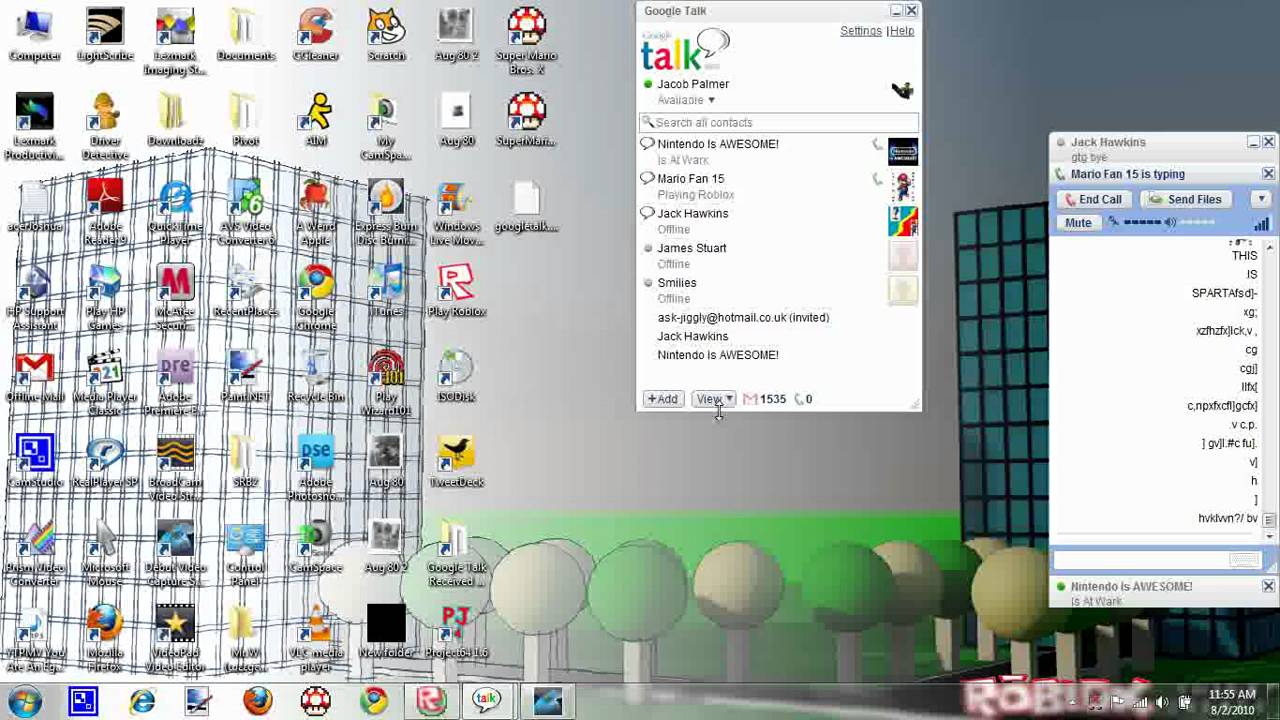Open Gmail inbox icon showing 1535
Image resolution: width=1280 pixels, height=720 pixels.
tap(750, 399)
